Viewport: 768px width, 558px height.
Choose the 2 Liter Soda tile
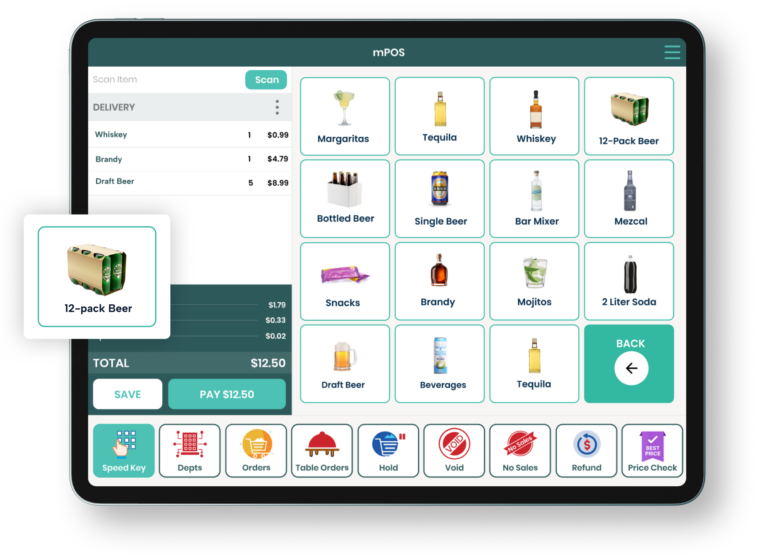(629, 280)
